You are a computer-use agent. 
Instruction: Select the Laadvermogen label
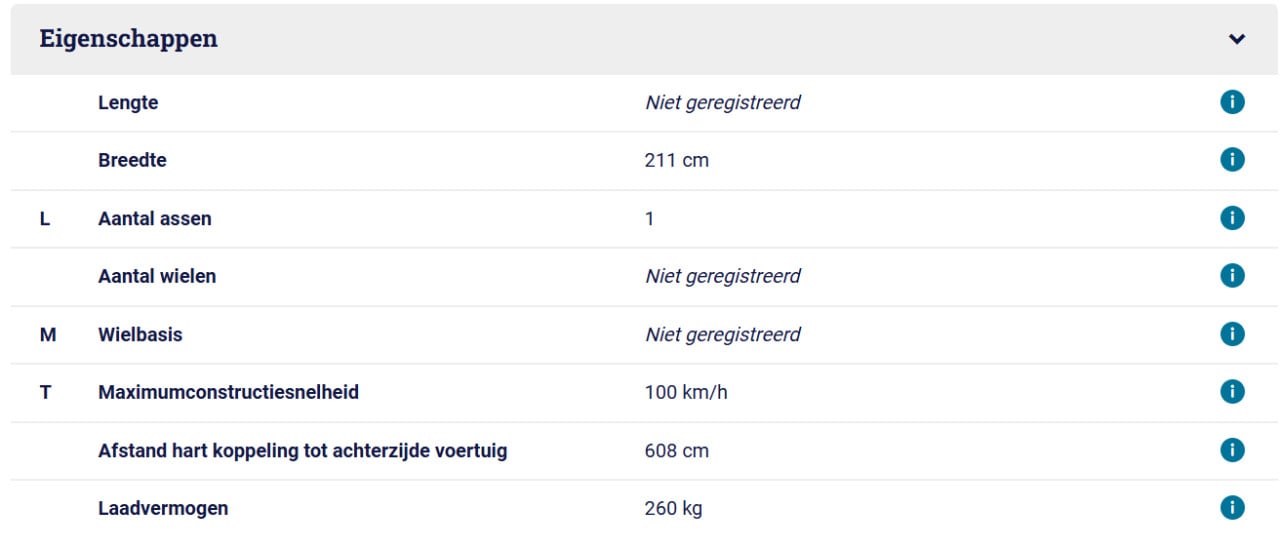(163, 508)
